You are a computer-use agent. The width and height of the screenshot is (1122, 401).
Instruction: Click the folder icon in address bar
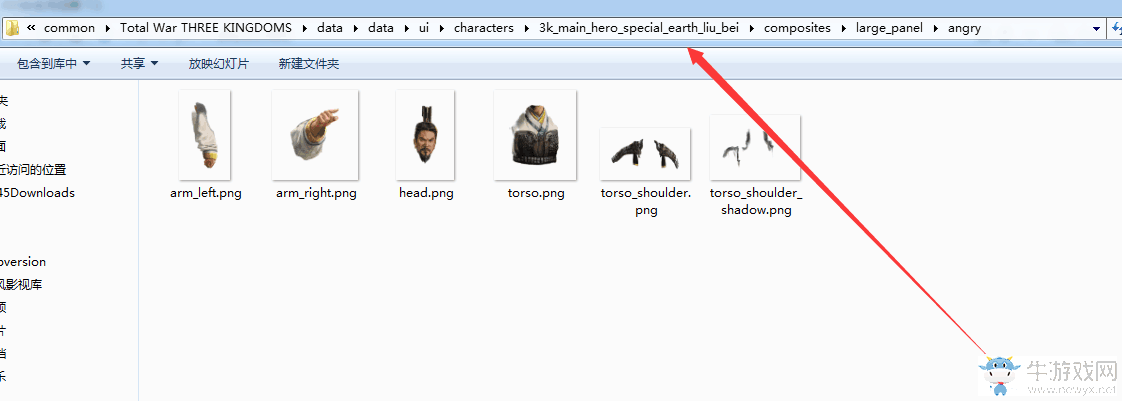pos(12,29)
